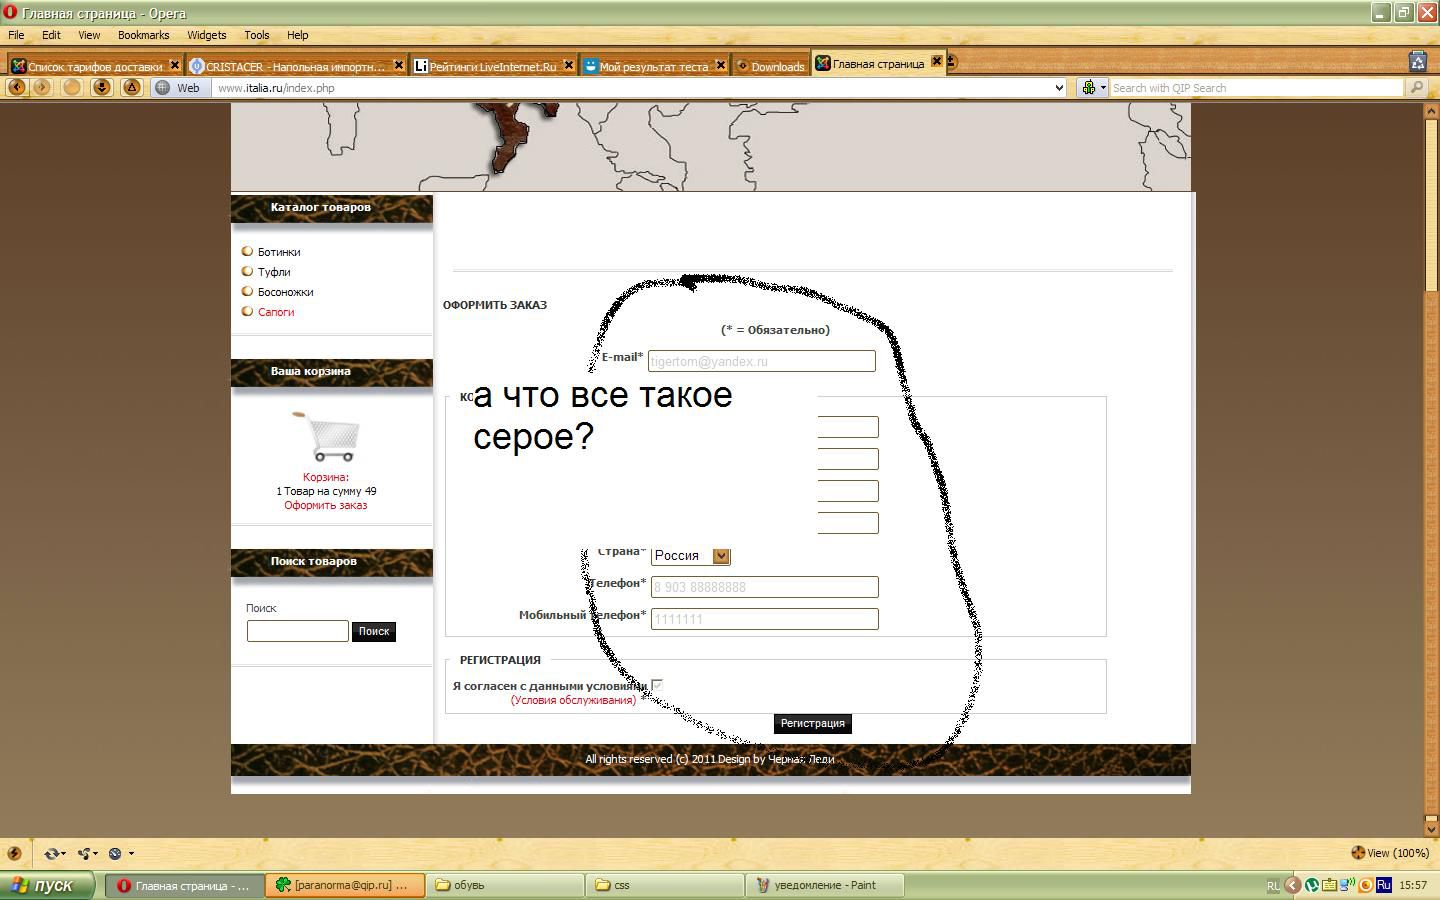Viewport: 1440px width, 900px height.
Task: Click the E-mail input field
Action: [x=761, y=361]
